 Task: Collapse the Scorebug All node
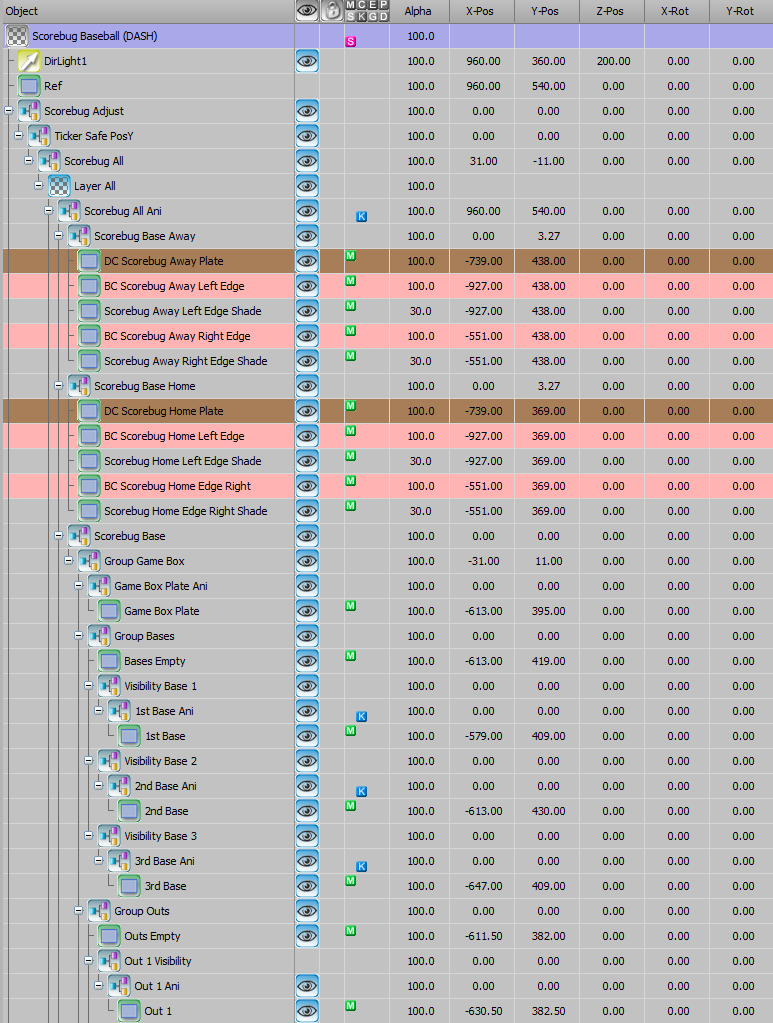pyautogui.click(x=29, y=160)
